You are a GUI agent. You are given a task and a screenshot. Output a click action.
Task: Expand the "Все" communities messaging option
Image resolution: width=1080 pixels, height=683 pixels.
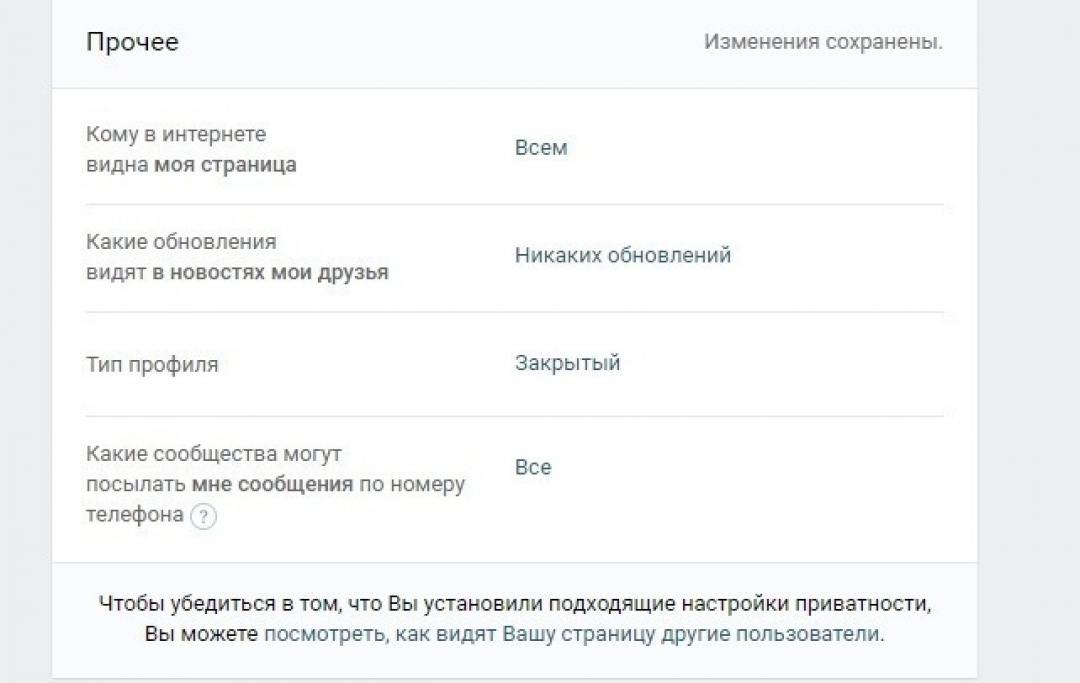(533, 467)
